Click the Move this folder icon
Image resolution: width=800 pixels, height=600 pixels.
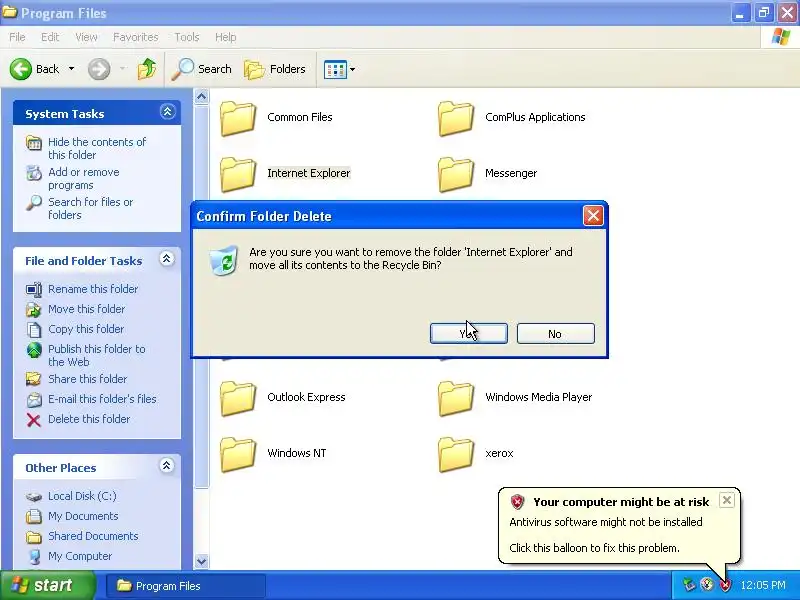(x=34, y=309)
